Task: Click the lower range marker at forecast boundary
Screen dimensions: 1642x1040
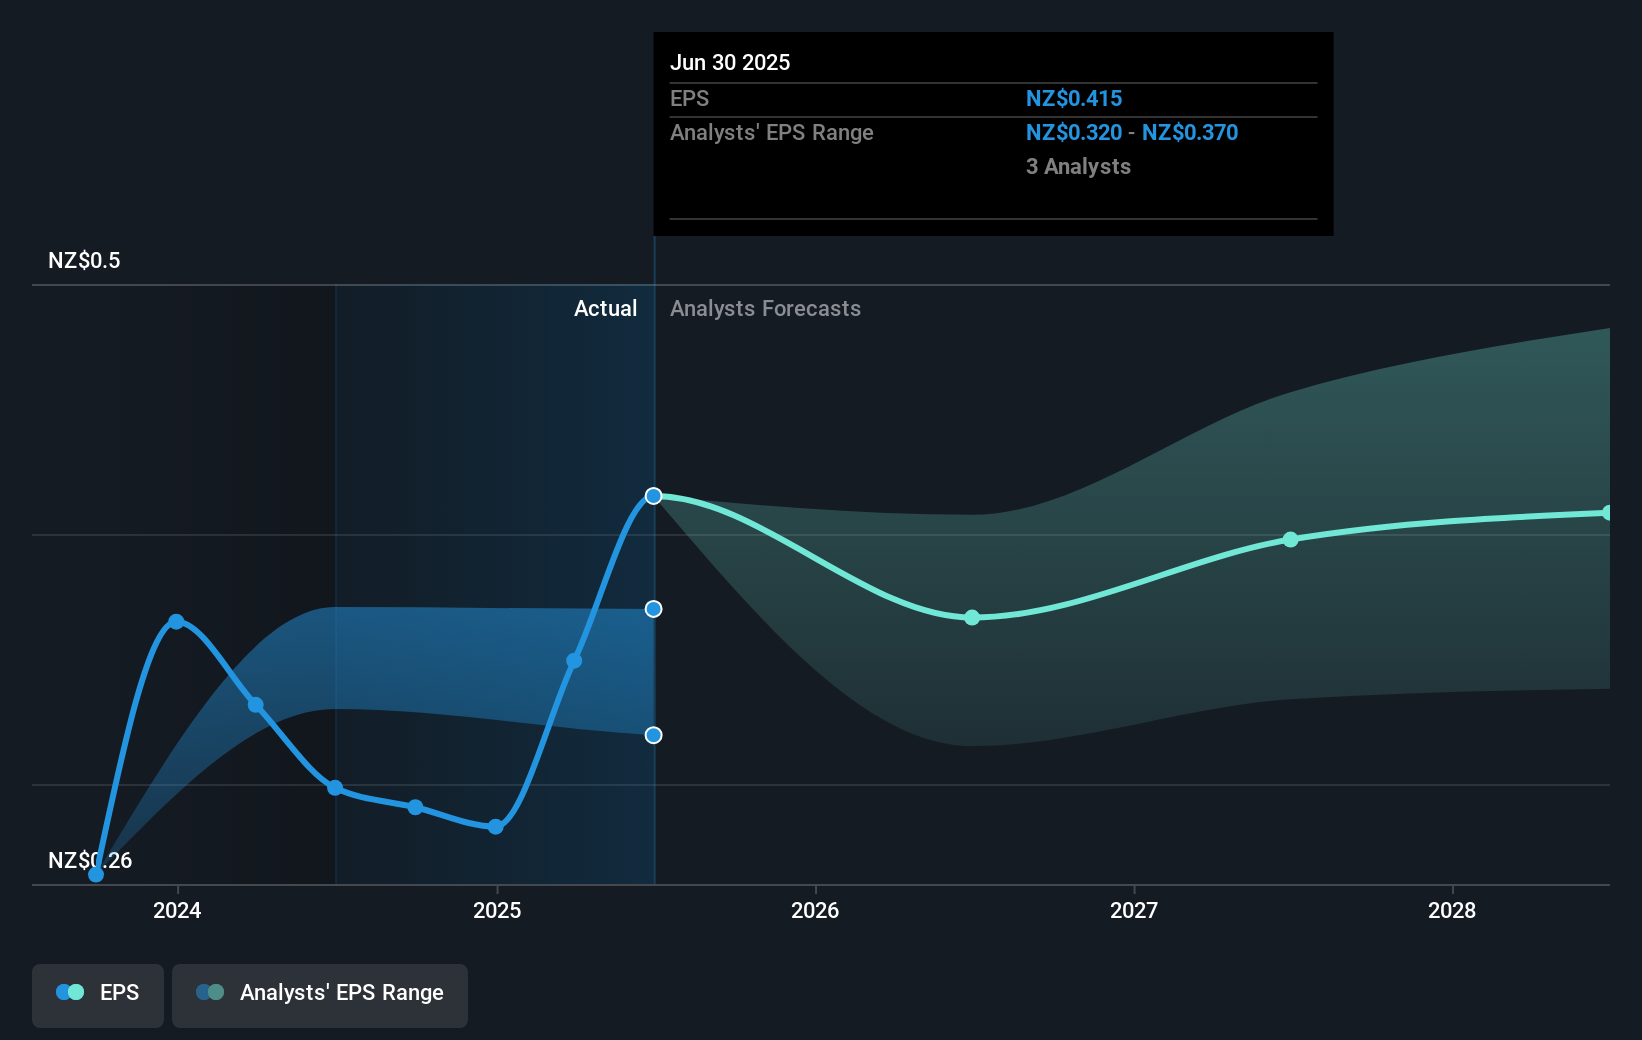Action: 653,735
